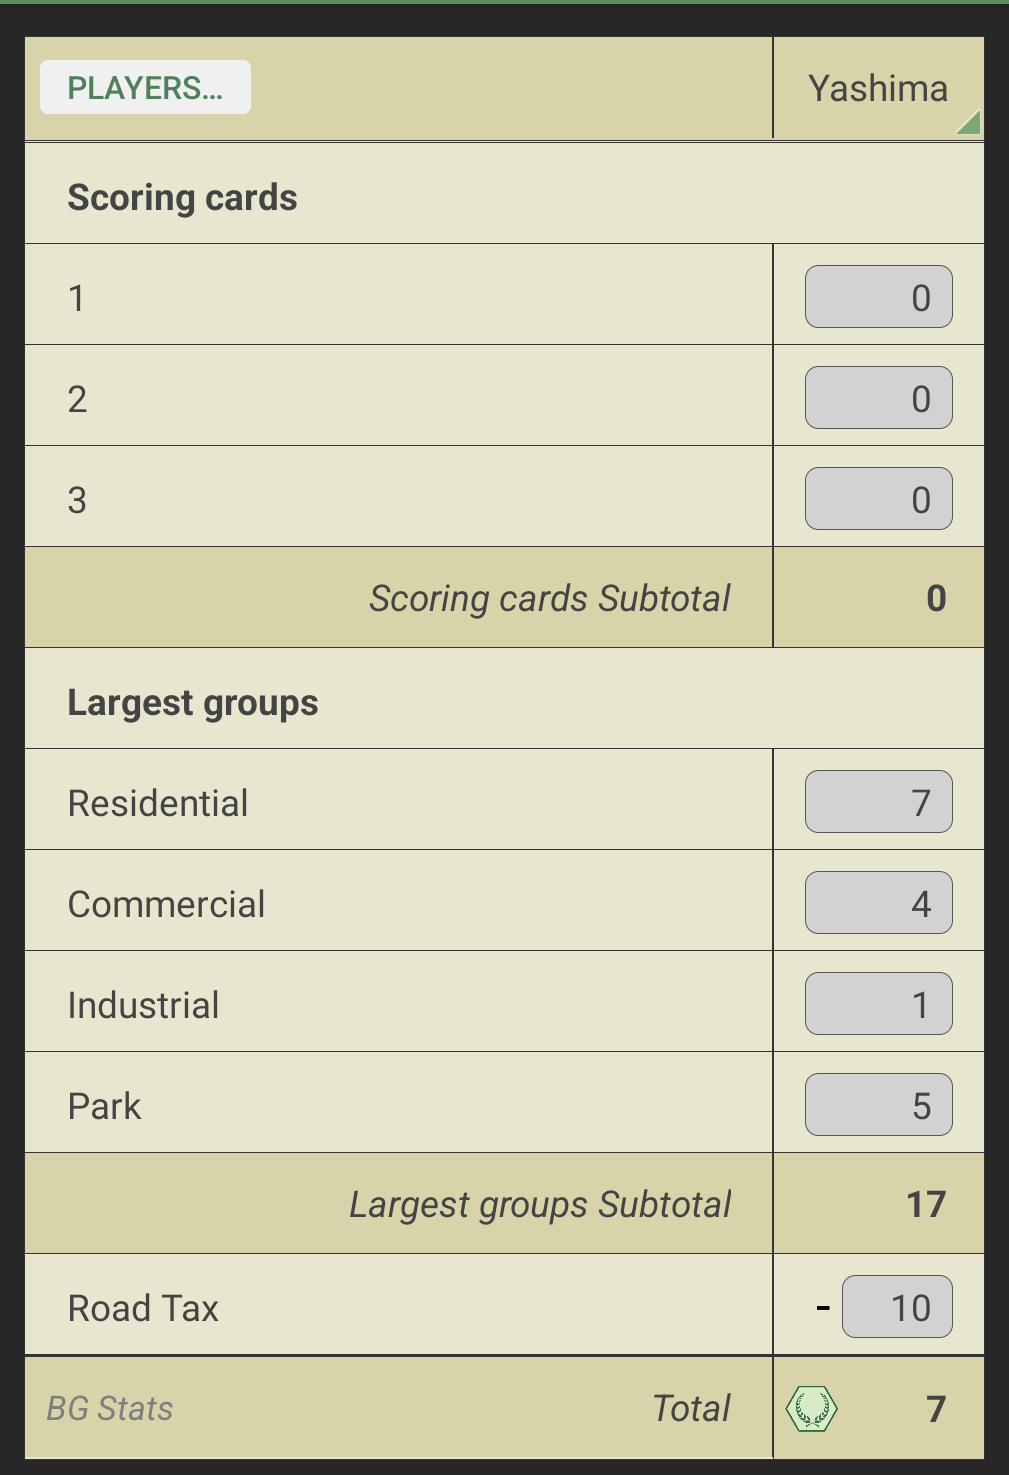Click the BG Stats label

point(110,1408)
